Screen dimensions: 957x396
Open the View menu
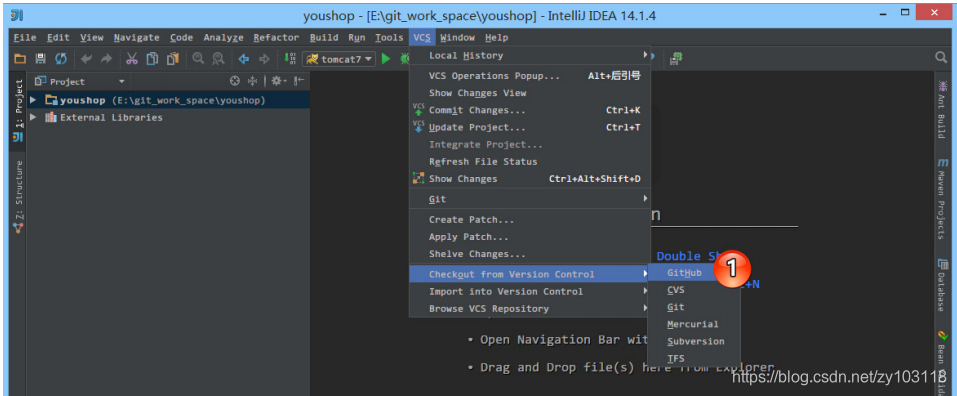coord(92,38)
